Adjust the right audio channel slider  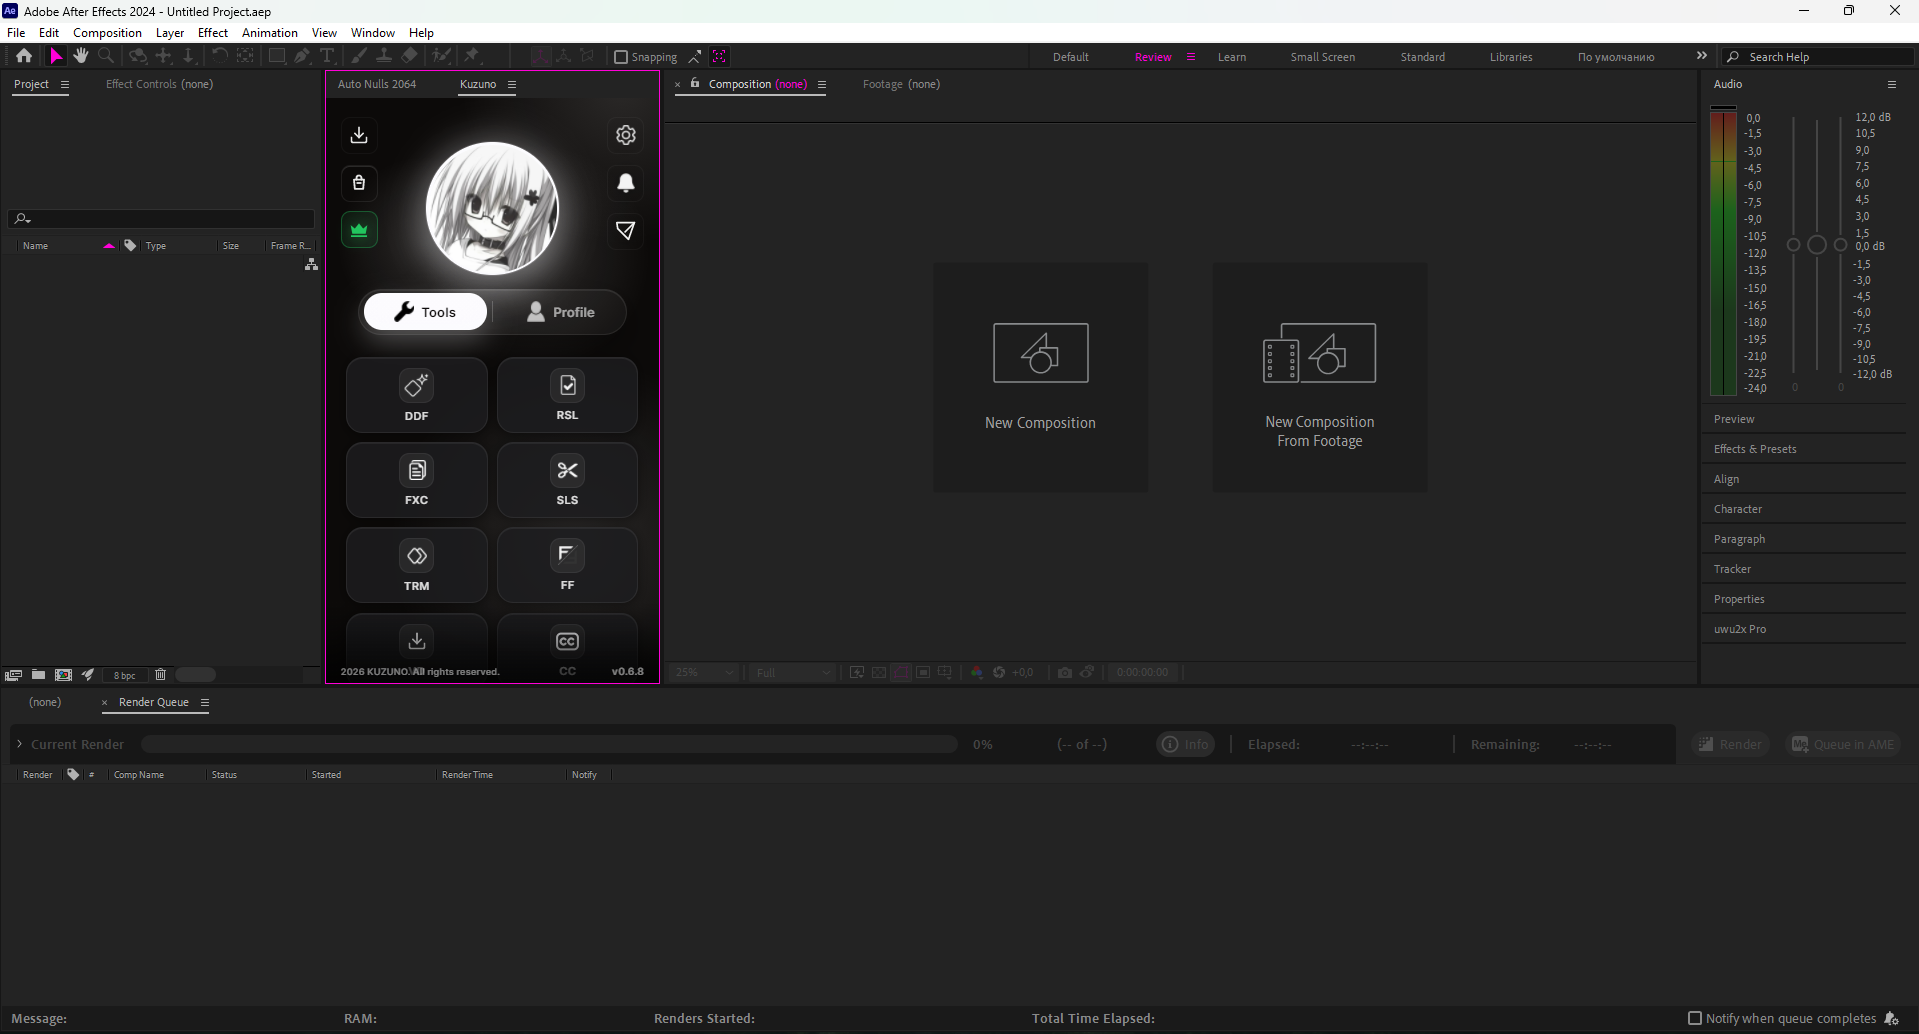[x=1840, y=245]
